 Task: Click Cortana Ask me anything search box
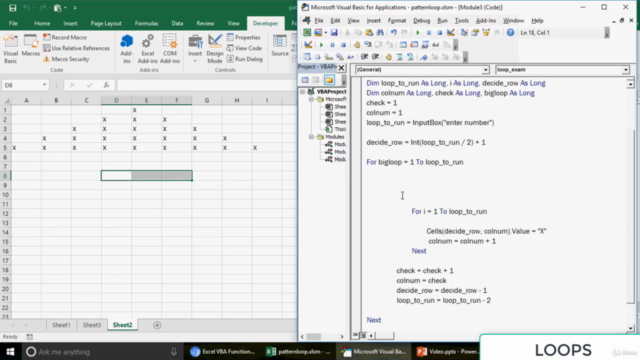pyautogui.click(x=101, y=351)
